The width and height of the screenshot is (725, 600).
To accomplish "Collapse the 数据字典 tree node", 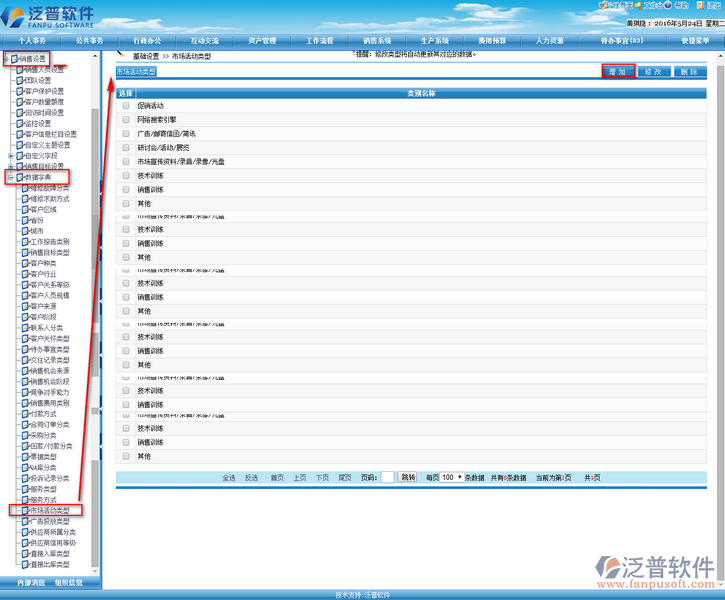I will pos(10,177).
